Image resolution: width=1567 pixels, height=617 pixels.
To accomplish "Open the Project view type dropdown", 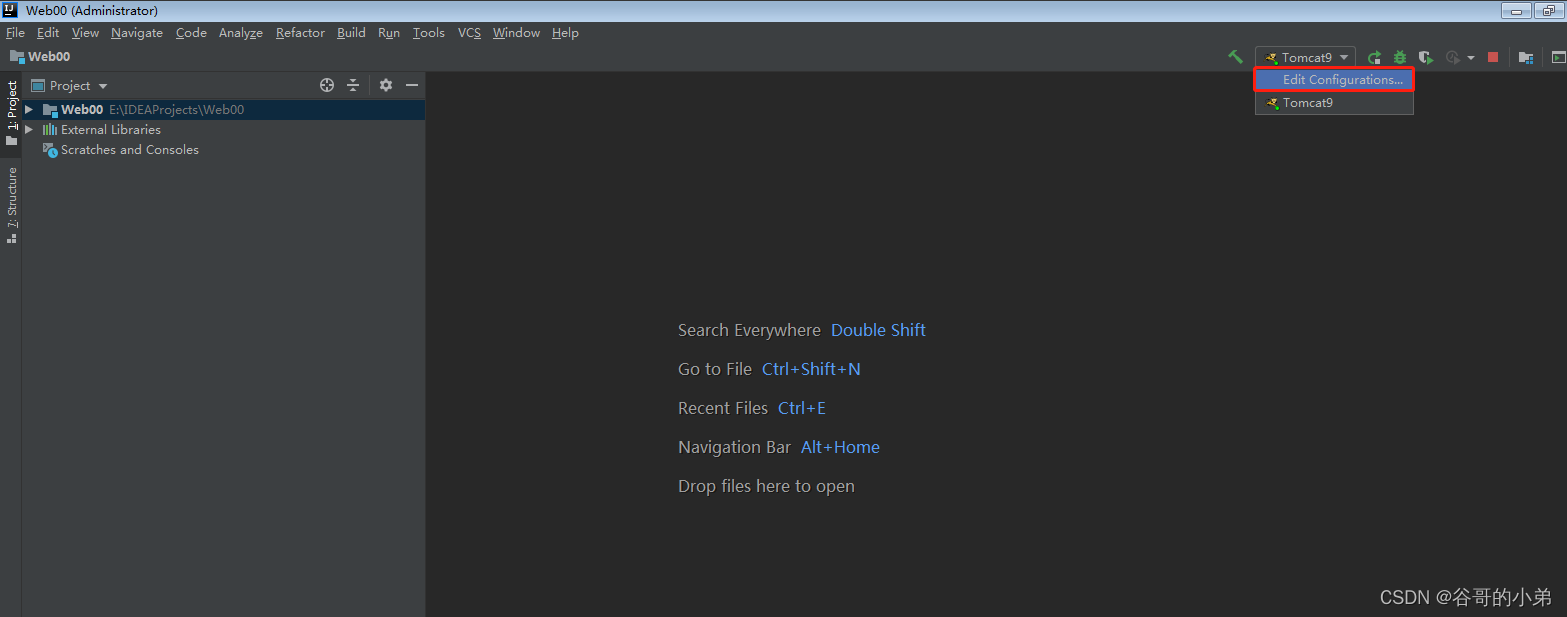I will coord(69,86).
